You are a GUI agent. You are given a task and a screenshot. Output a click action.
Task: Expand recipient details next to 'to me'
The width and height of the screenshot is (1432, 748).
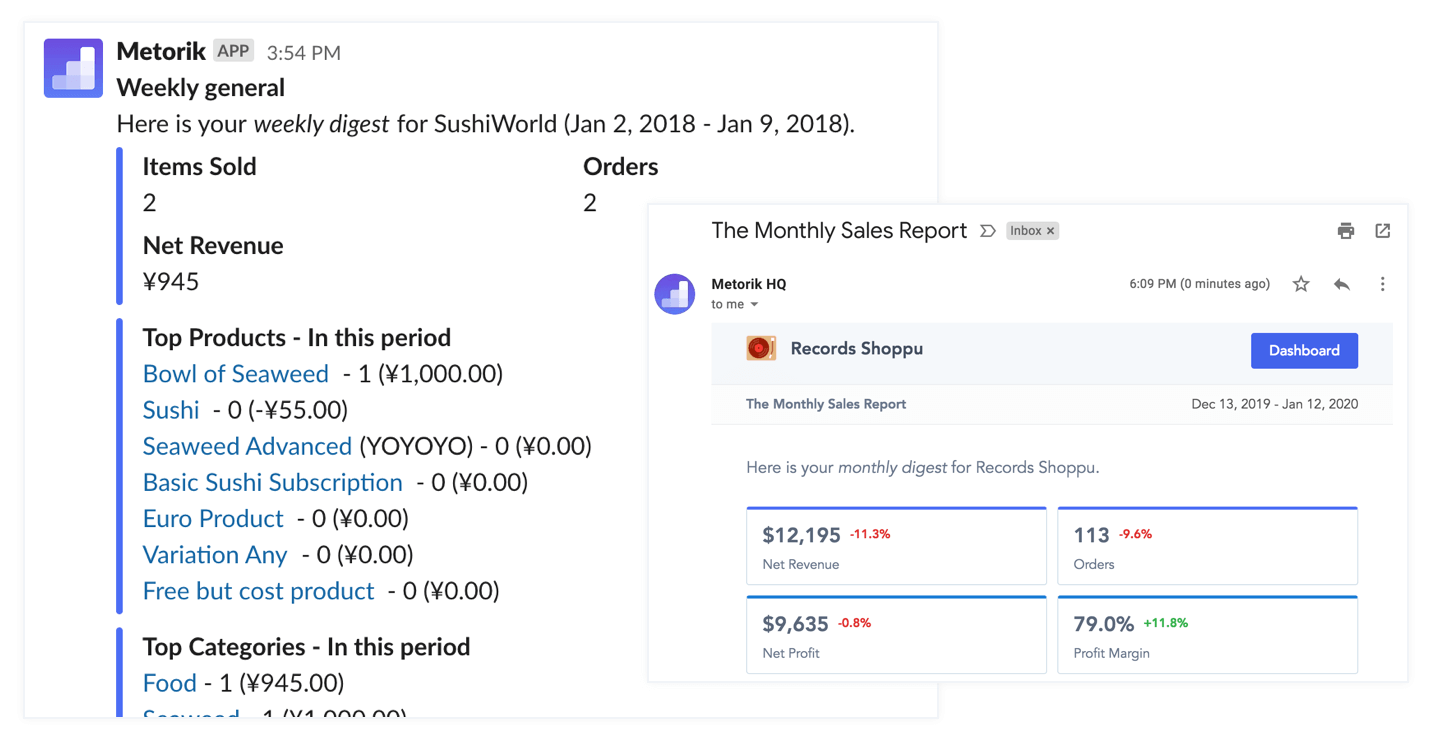[754, 305]
